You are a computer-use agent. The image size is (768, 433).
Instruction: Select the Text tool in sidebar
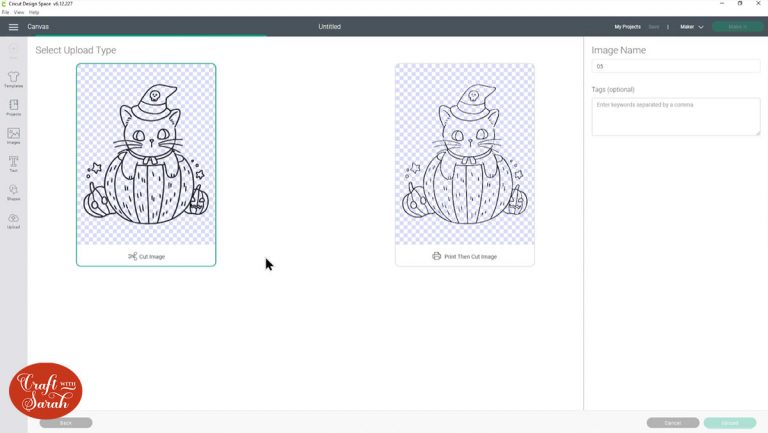click(13, 164)
